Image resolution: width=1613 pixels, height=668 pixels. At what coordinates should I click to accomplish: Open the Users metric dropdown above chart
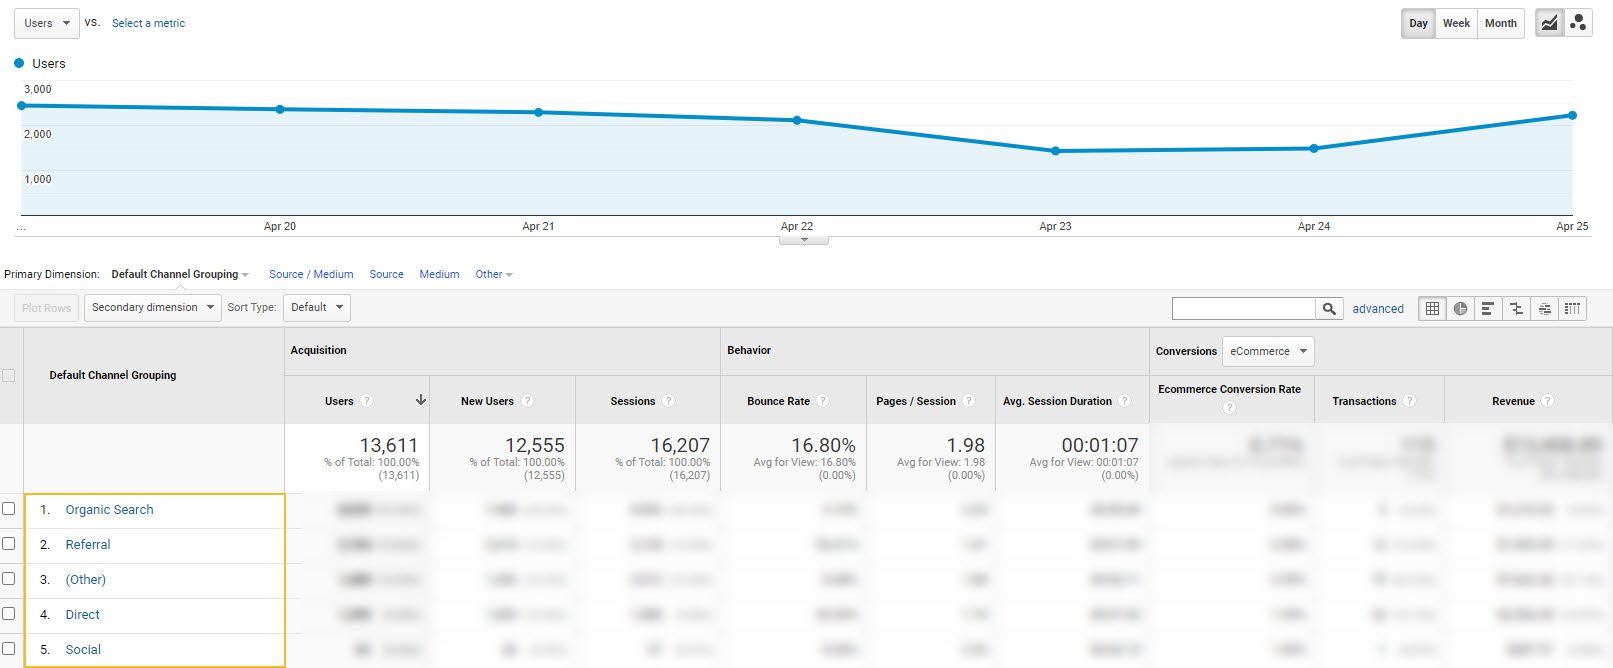[48, 23]
